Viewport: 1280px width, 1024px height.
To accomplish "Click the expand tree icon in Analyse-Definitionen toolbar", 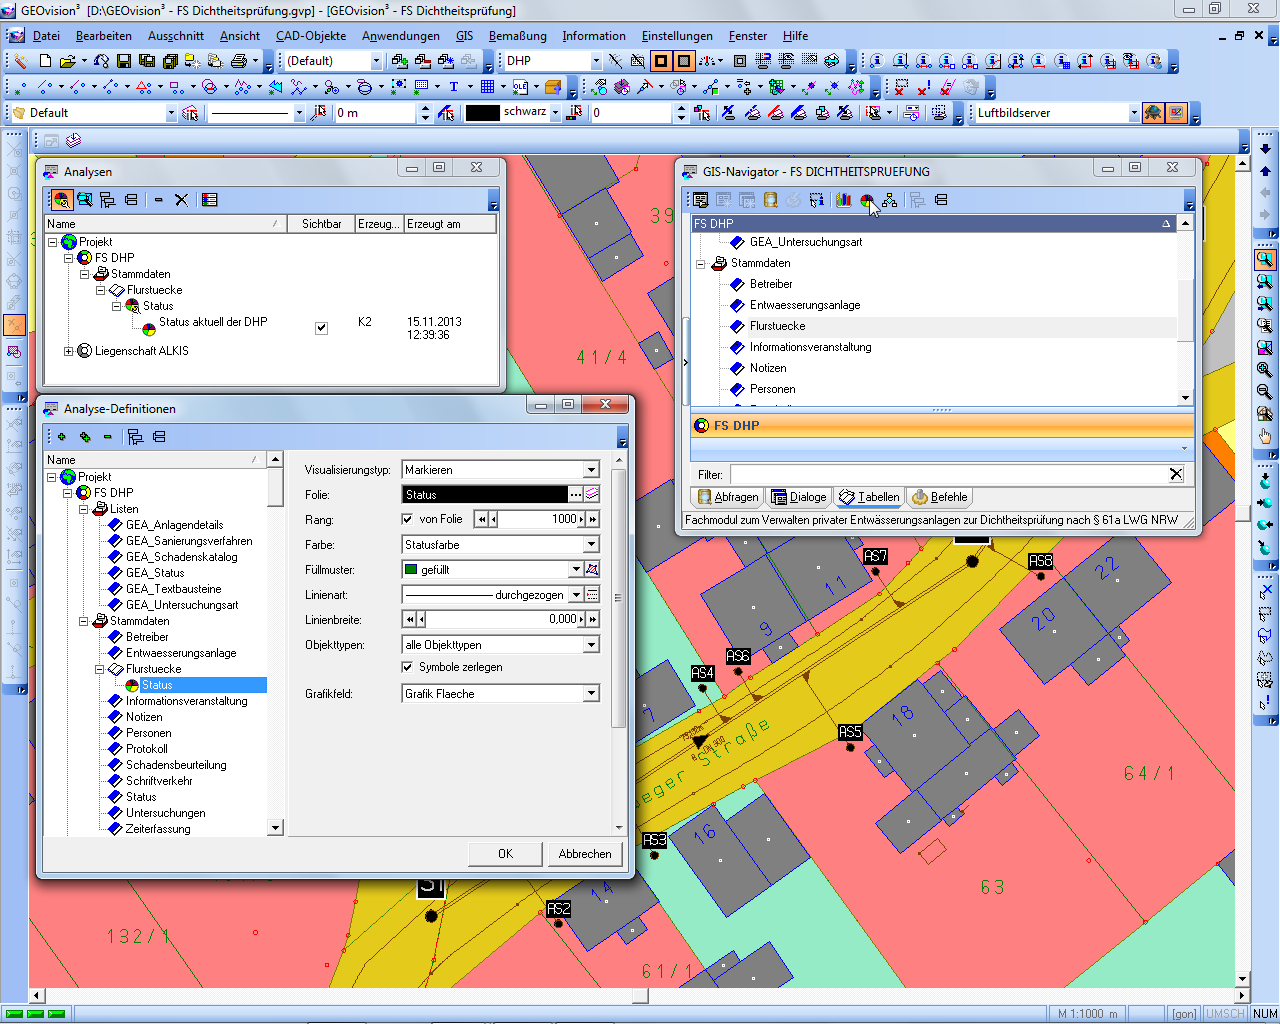I will point(135,437).
